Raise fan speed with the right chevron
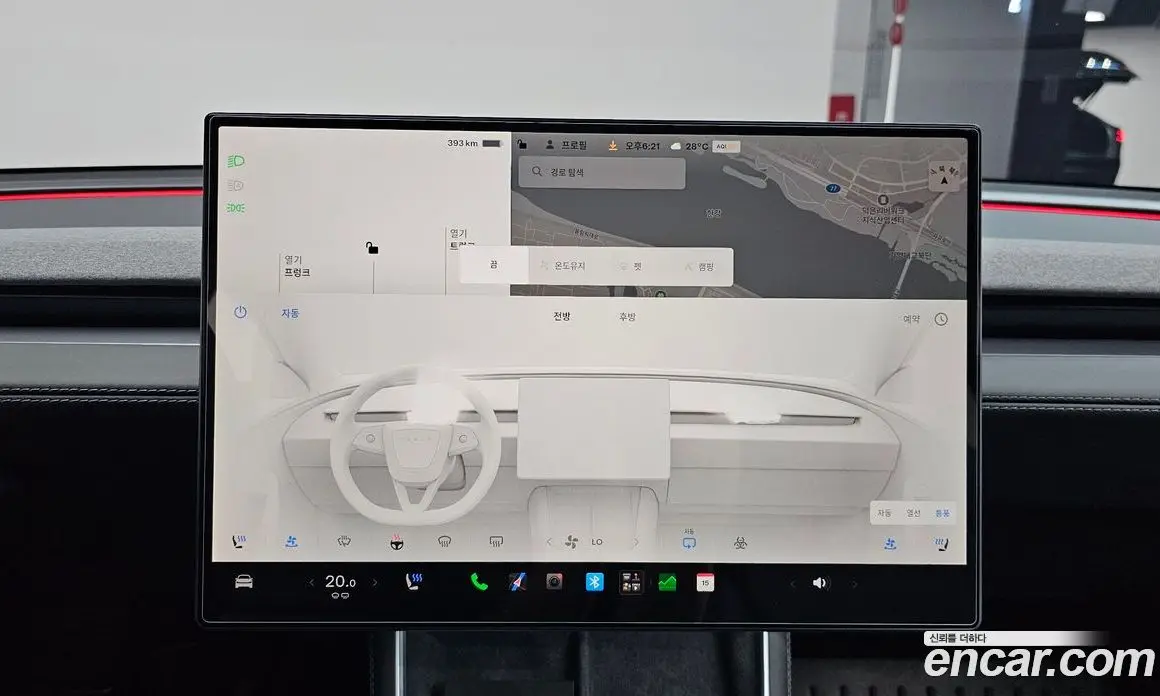The width and height of the screenshot is (1160, 696). click(636, 542)
